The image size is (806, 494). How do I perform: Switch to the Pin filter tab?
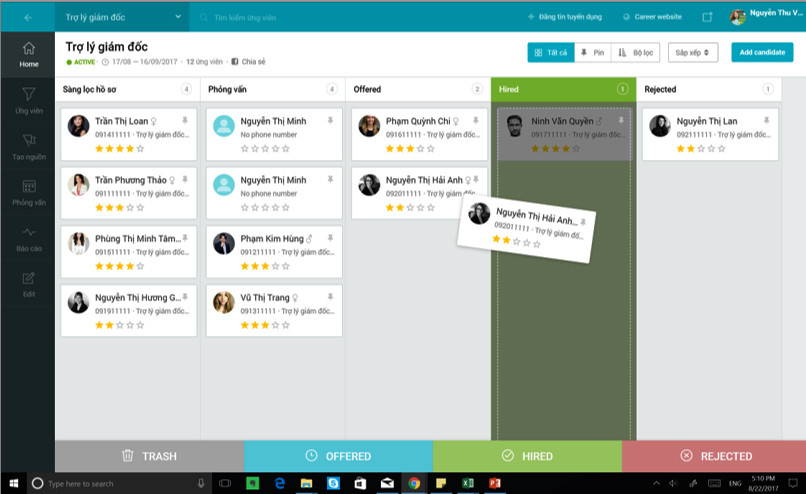[x=592, y=52]
